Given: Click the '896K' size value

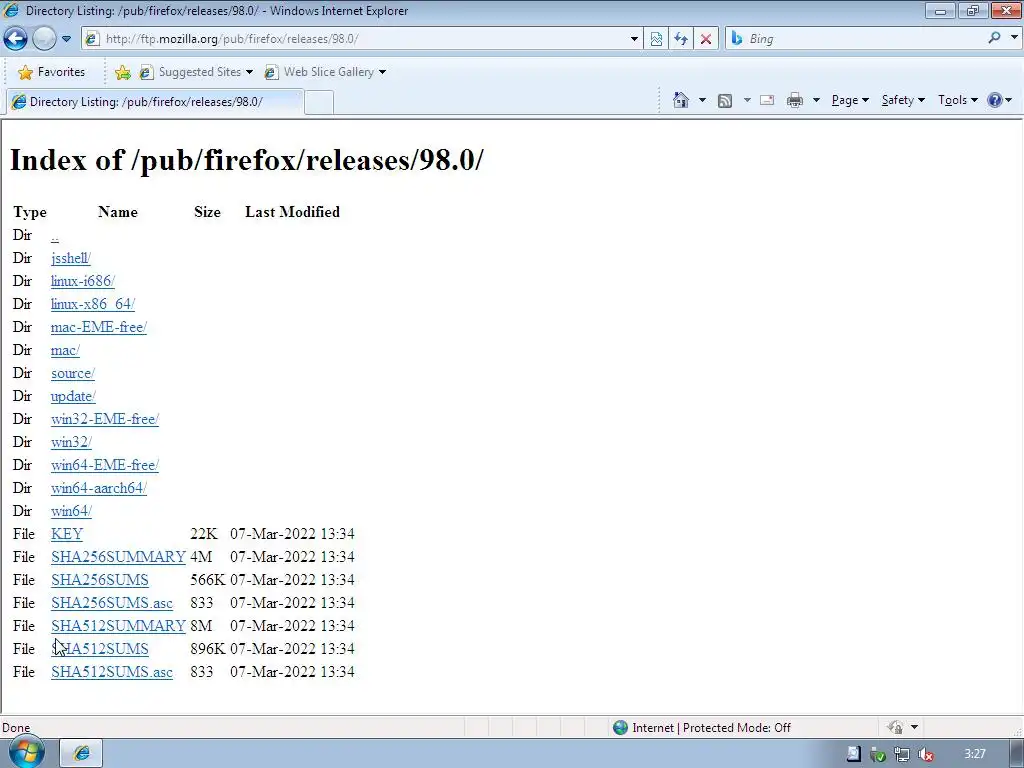Looking at the screenshot, I should coord(208,649).
